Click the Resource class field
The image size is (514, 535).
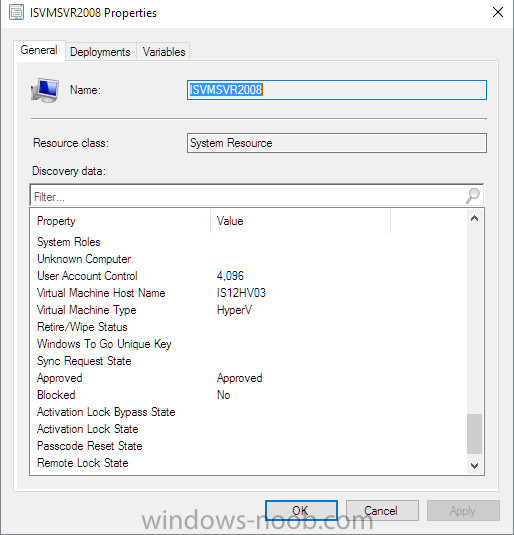pyautogui.click(x=337, y=143)
